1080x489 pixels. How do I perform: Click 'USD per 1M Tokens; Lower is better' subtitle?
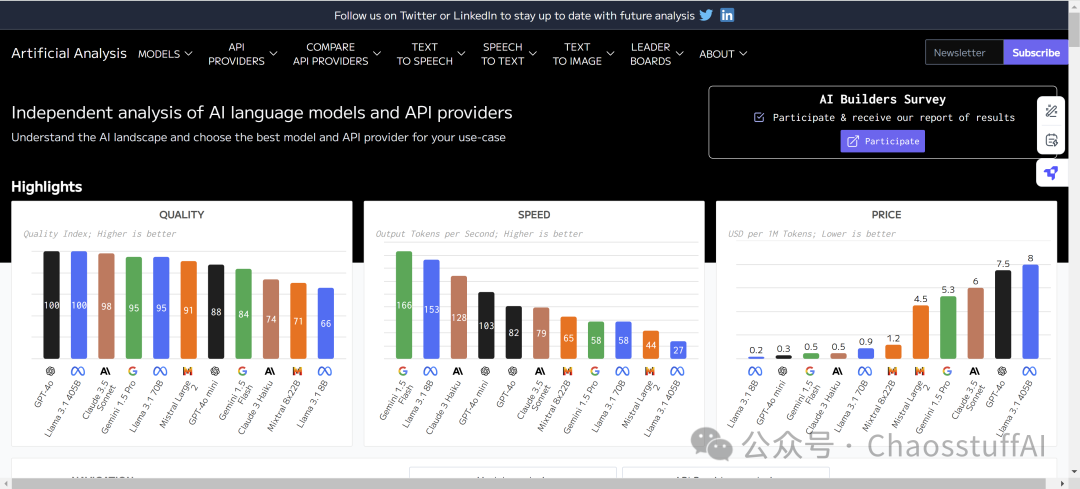pos(812,234)
